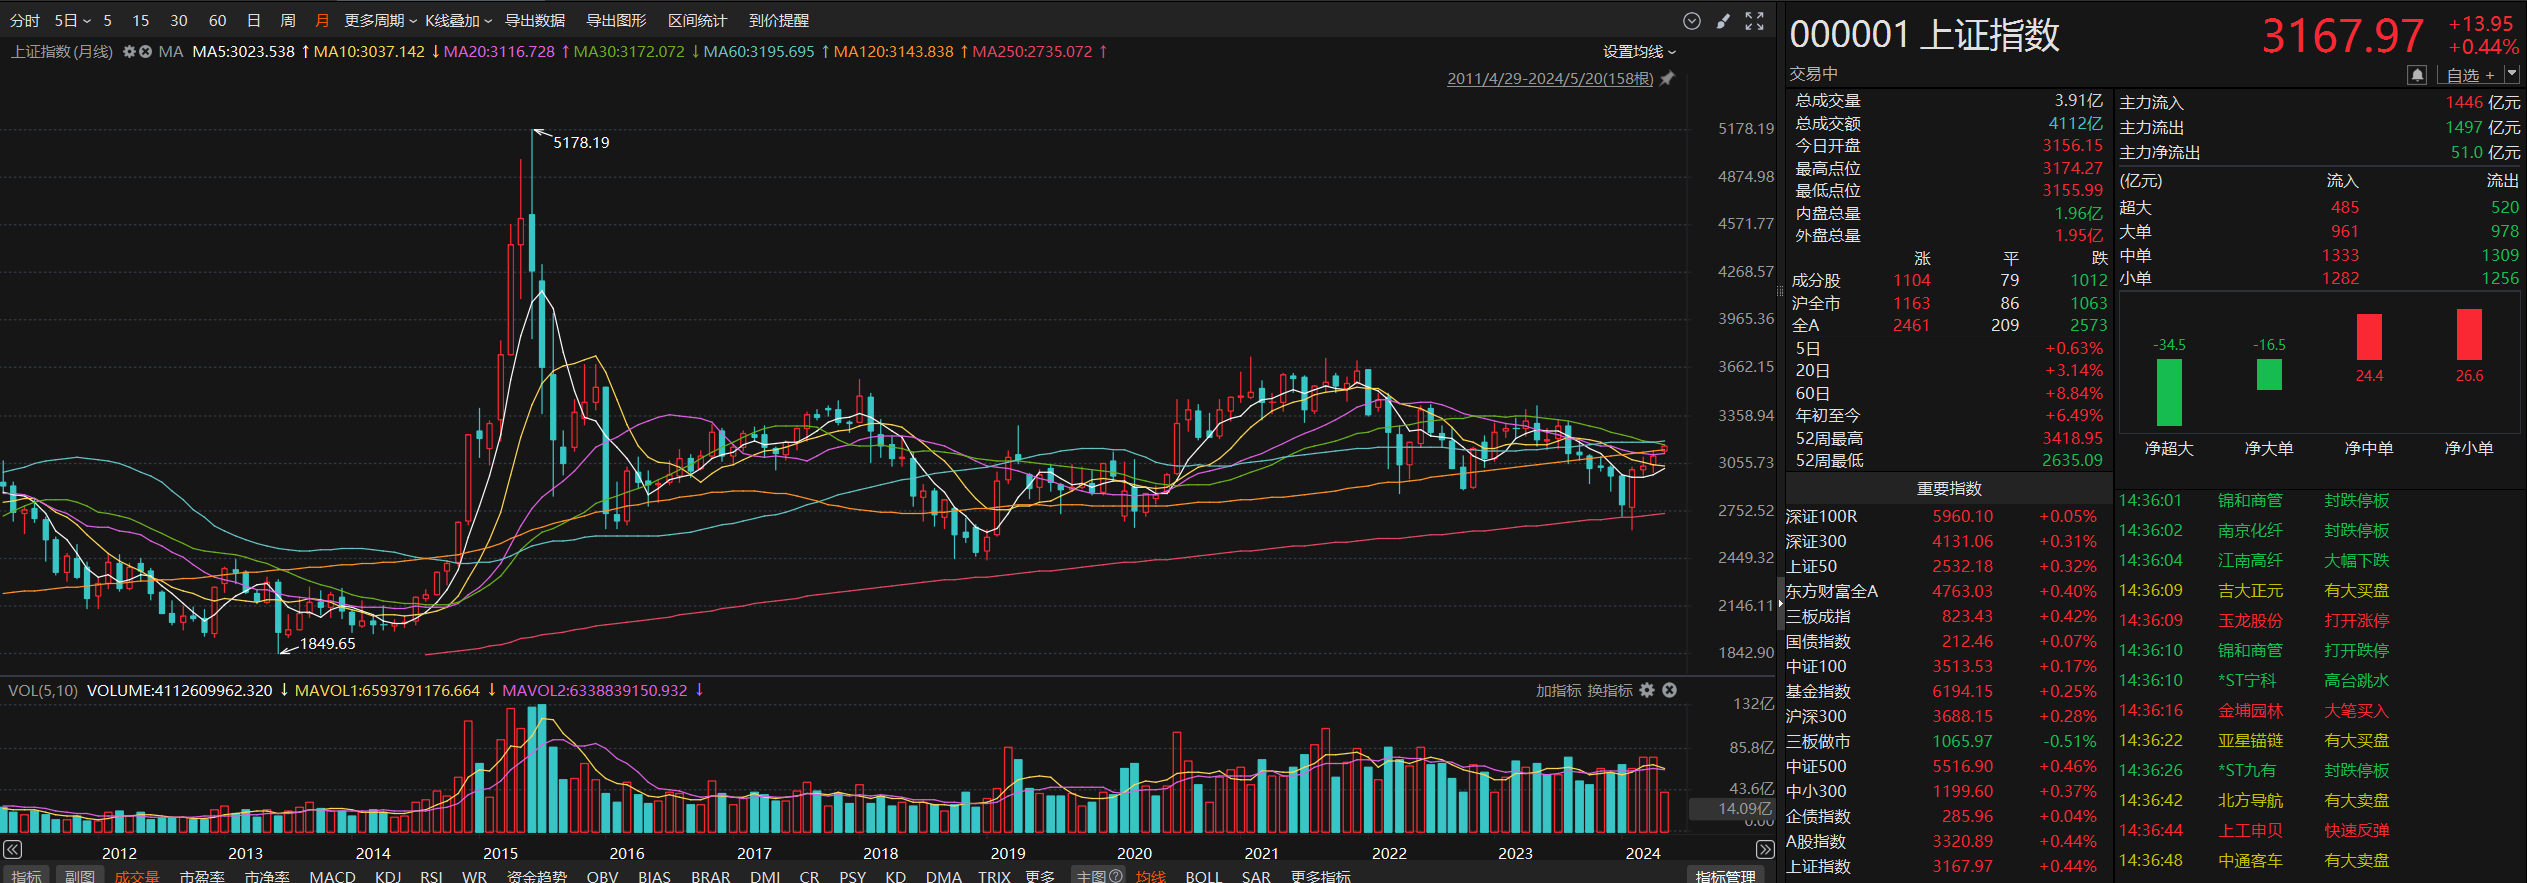Switch to daily K-line period 日
The height and width of the screenshot is (883, 2527).
click(254, 21)
